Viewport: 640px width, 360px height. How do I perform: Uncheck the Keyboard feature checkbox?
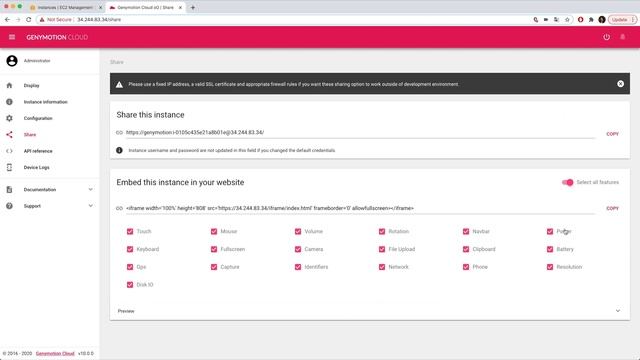click(x=130, y=249)
